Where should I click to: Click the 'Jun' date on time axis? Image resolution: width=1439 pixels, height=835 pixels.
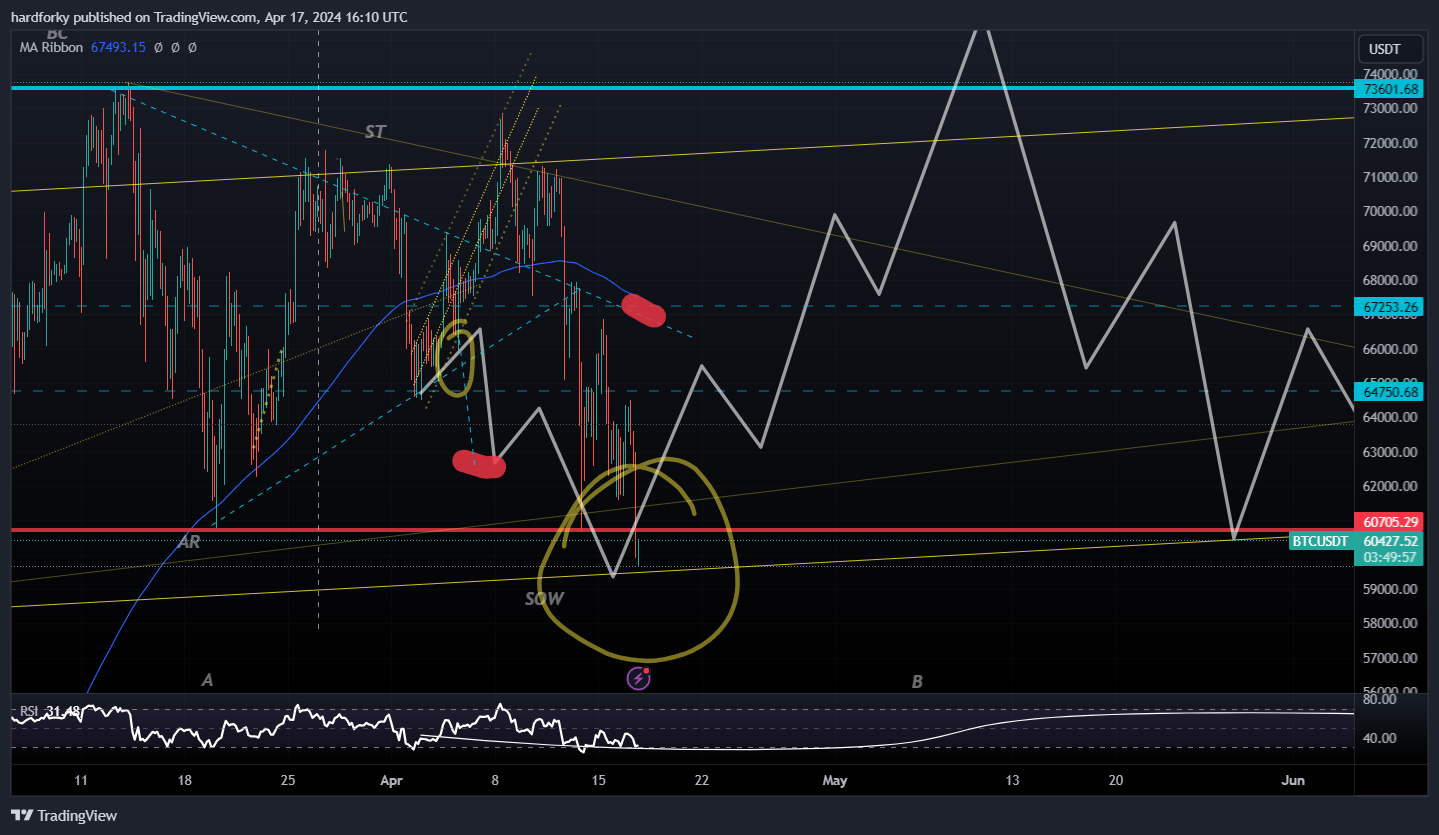1294,781
